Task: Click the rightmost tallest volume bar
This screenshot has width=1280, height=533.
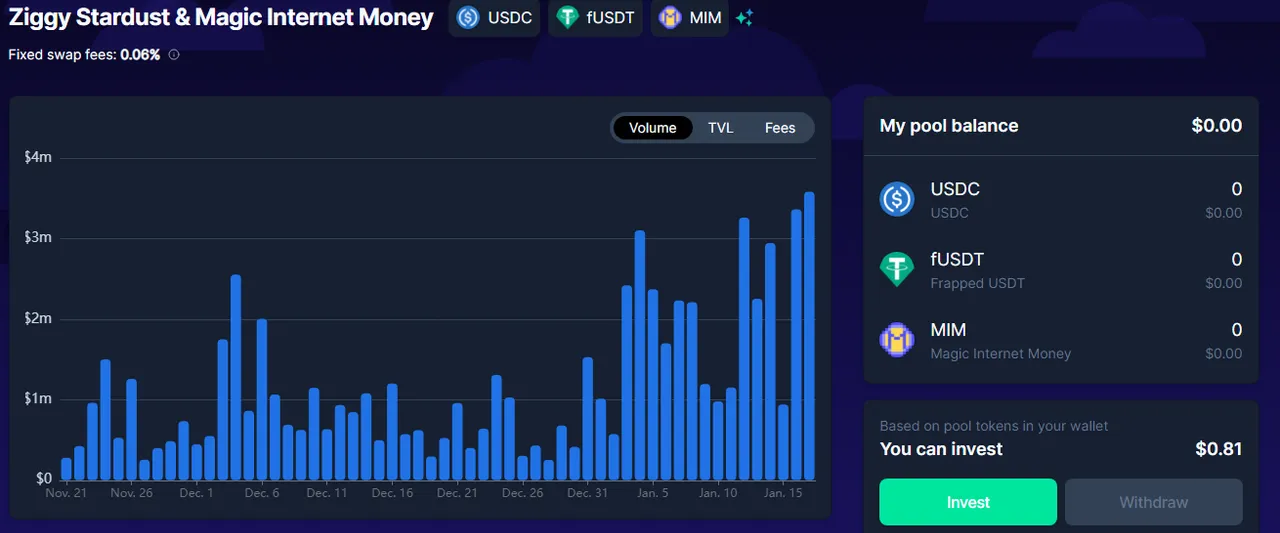Action: click(810, 336)
